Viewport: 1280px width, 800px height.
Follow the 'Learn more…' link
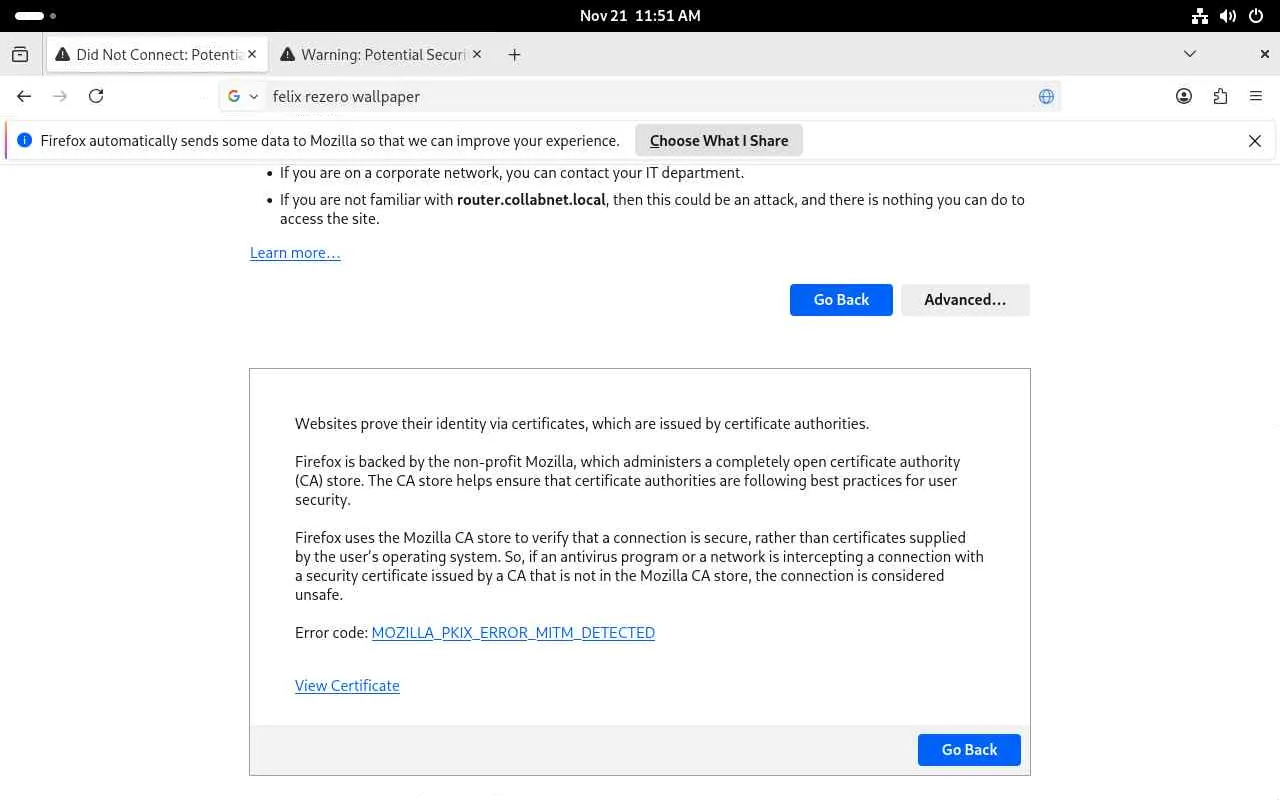pos(295,253)
